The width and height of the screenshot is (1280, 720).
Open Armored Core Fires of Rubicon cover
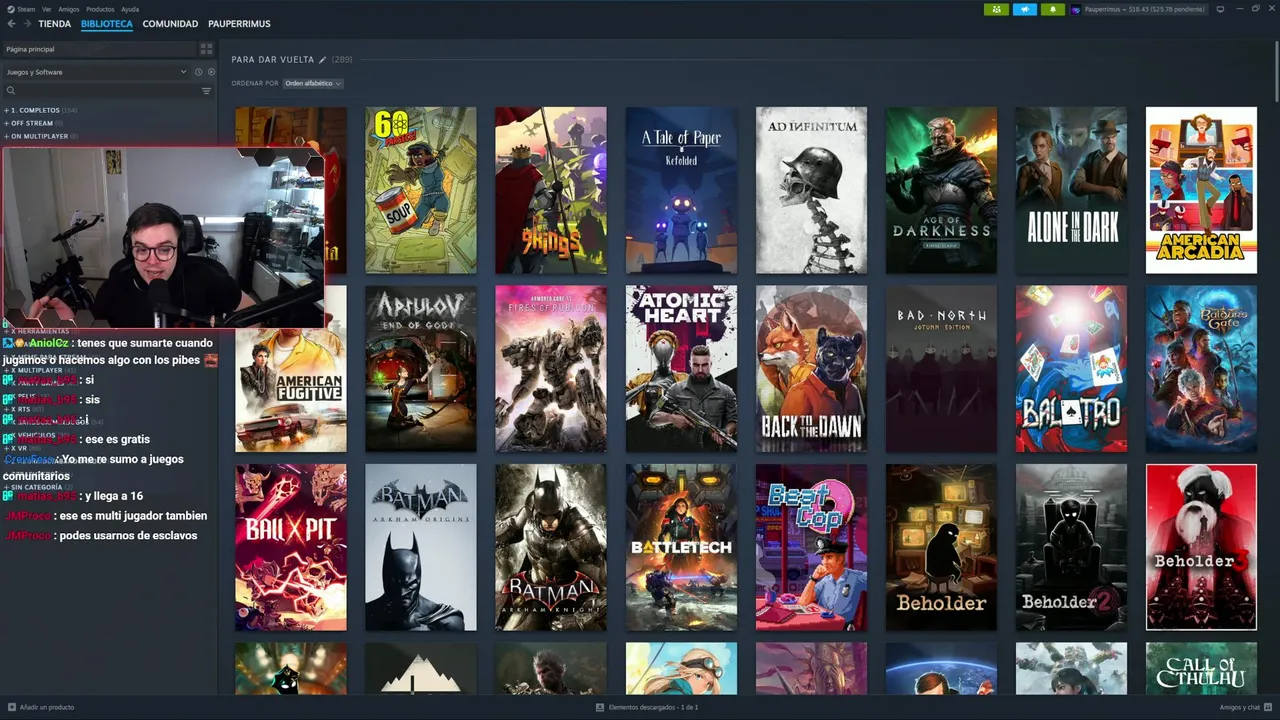coord(551,369)
